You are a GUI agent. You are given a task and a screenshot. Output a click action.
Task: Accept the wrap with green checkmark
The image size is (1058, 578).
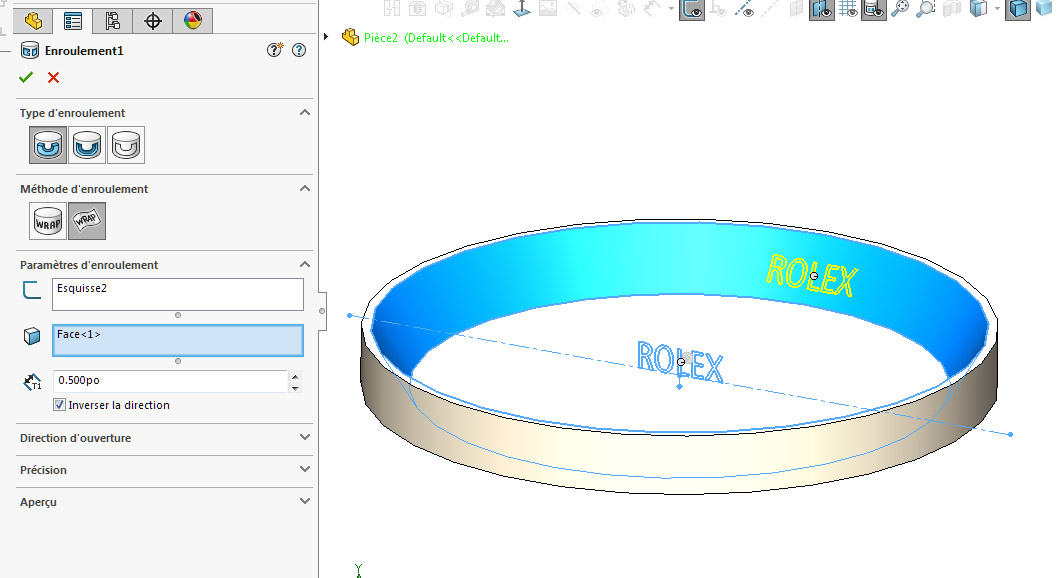26,78
